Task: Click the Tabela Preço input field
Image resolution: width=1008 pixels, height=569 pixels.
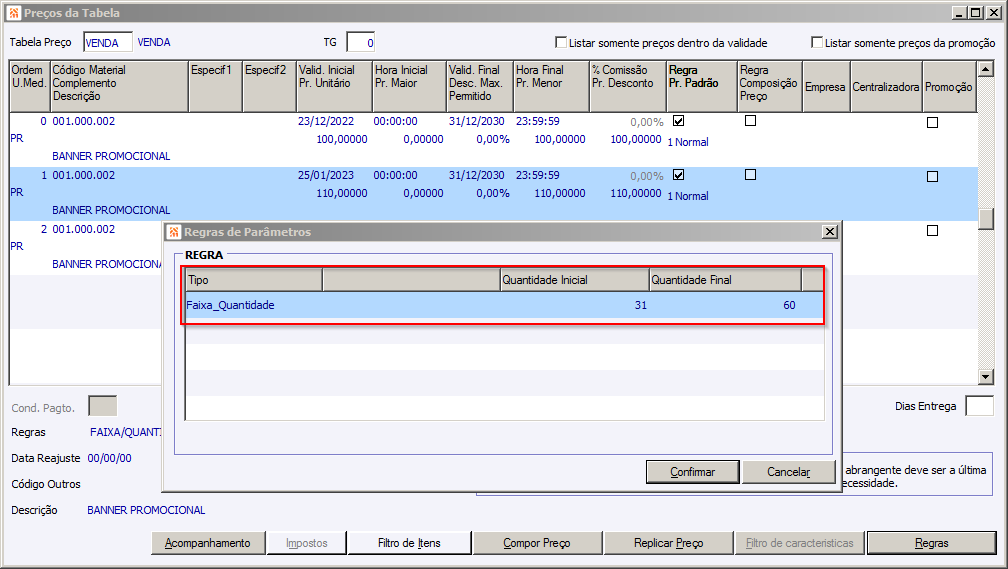Action: click(107, 42)
